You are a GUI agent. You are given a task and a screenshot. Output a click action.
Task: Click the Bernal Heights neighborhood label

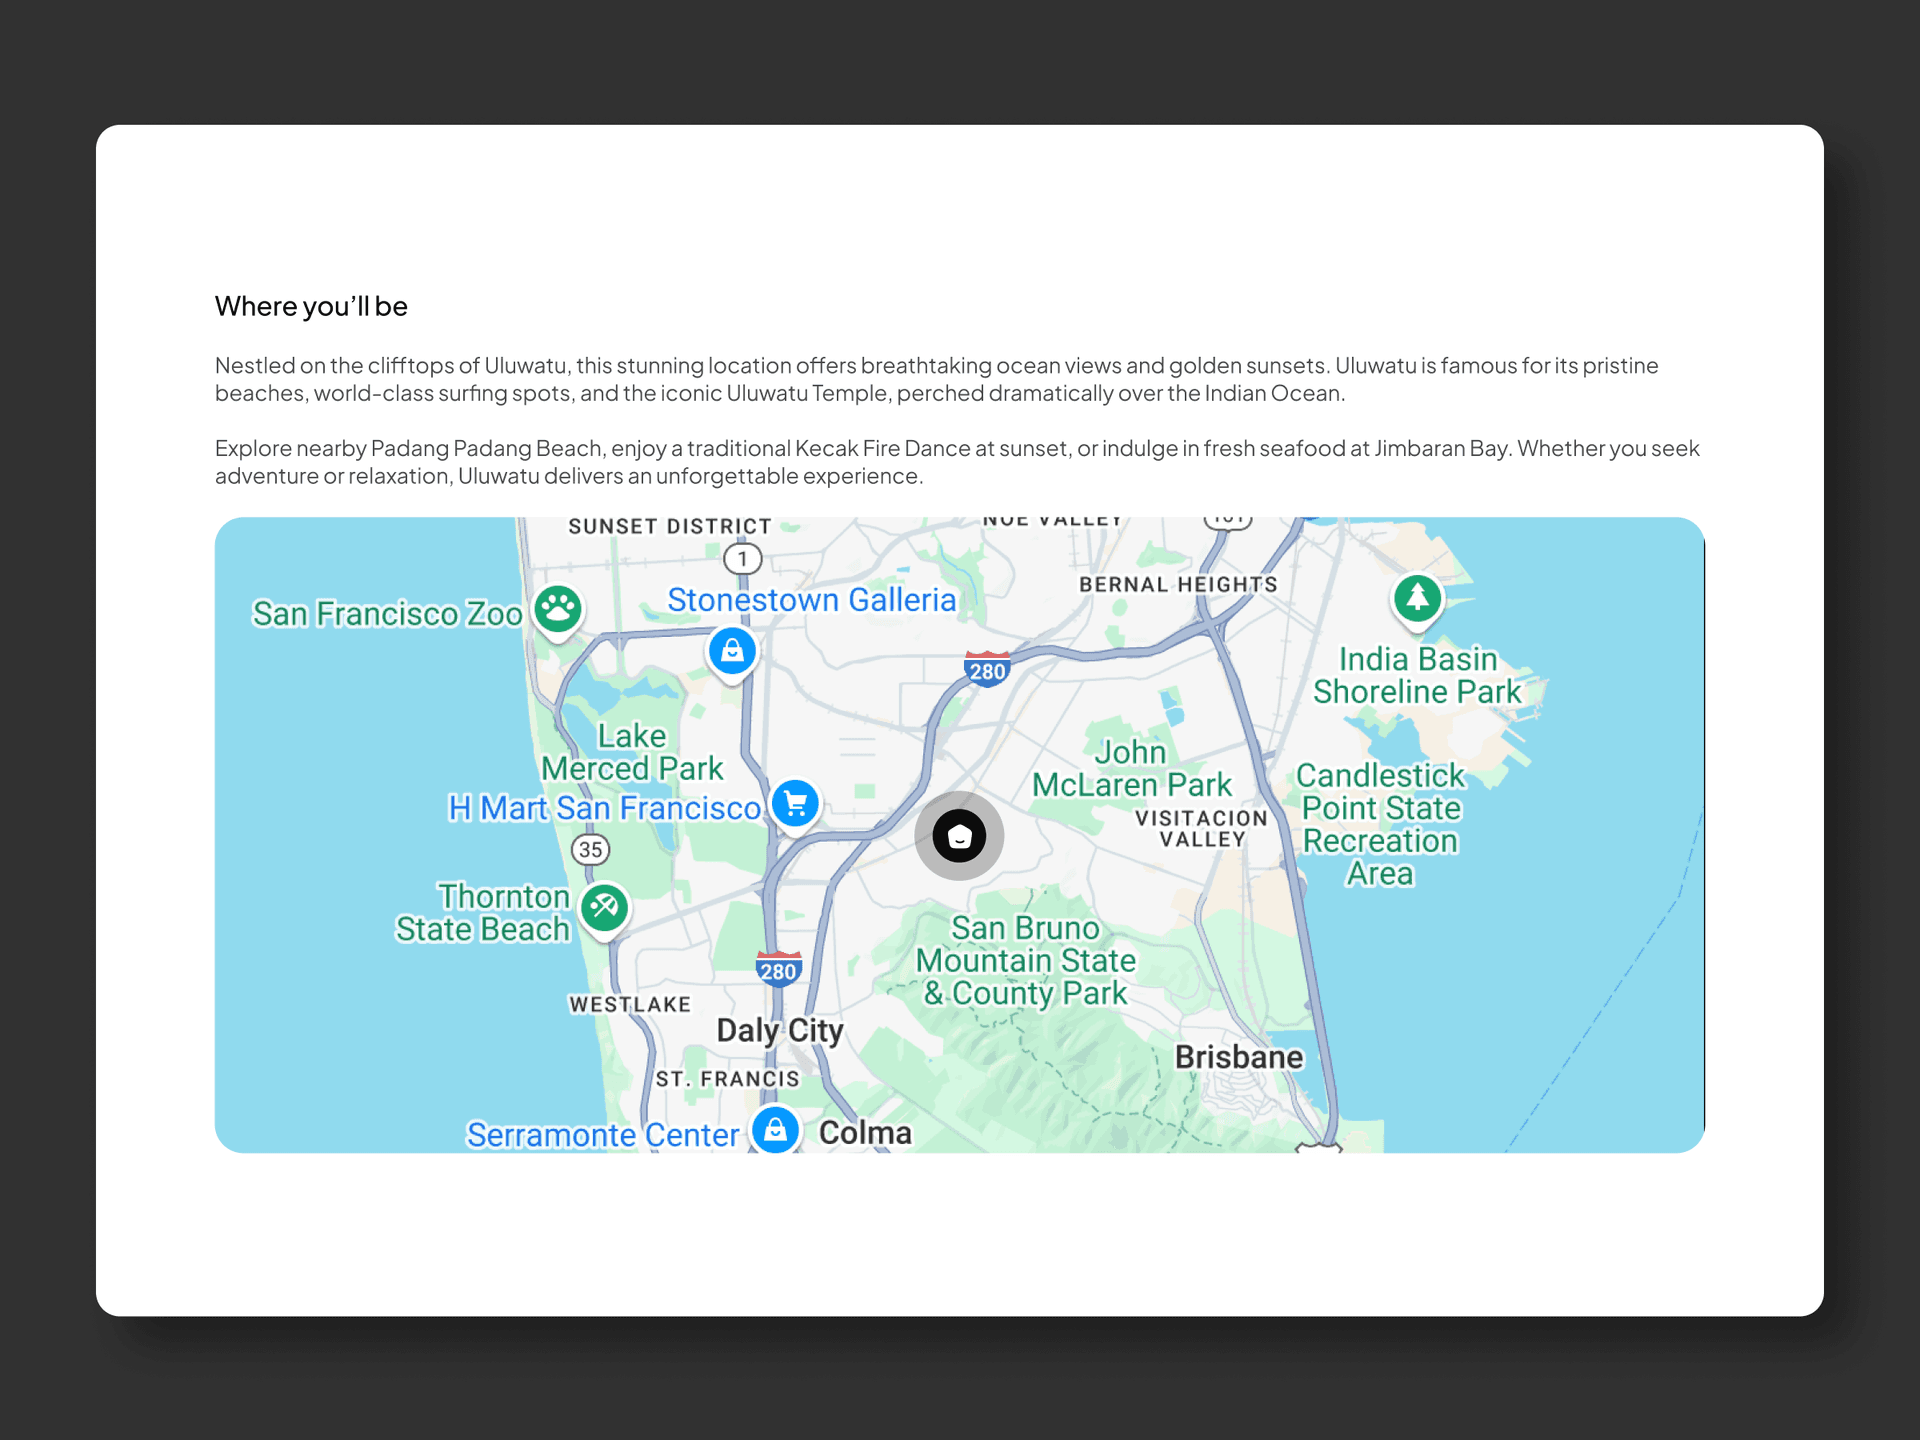point(1178,584)
